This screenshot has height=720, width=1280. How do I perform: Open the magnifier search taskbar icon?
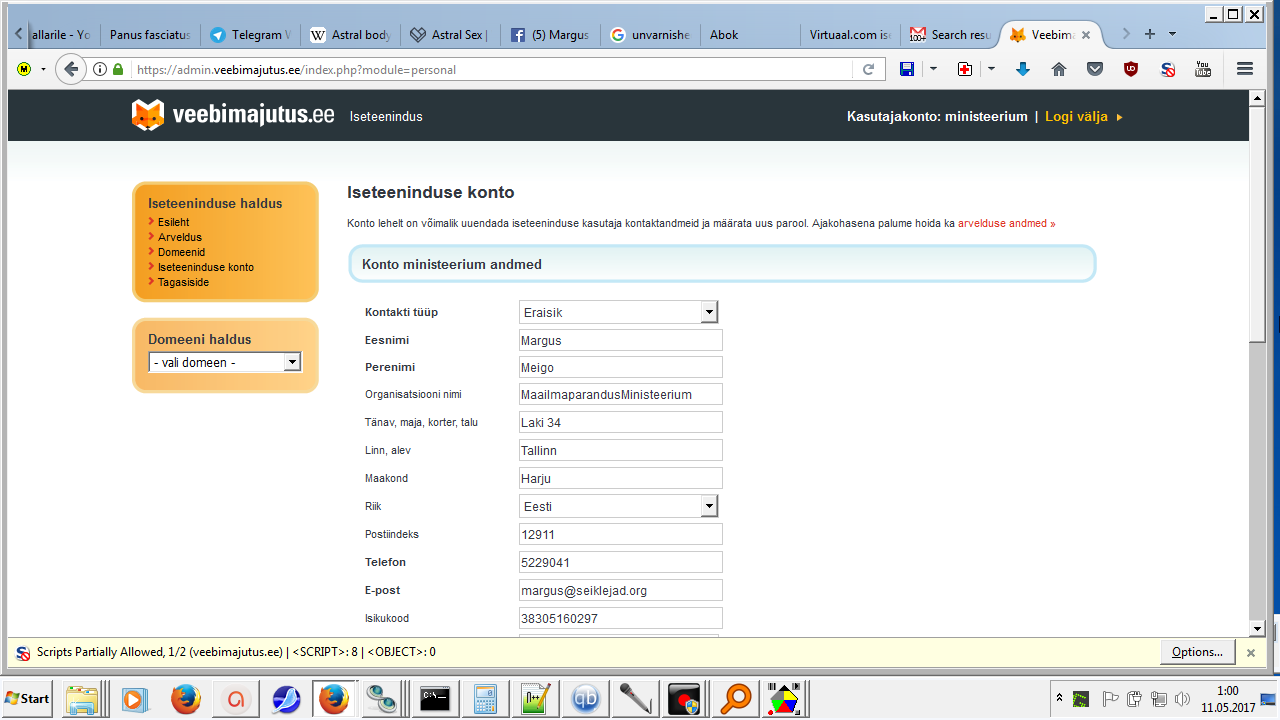tap(735, 699)
